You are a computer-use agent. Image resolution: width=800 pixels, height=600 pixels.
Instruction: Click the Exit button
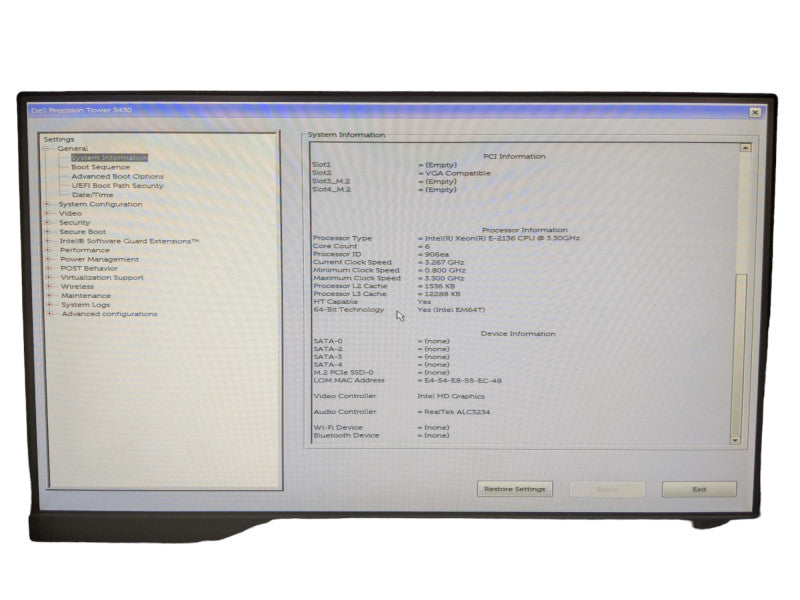click(x=699, y=490)
